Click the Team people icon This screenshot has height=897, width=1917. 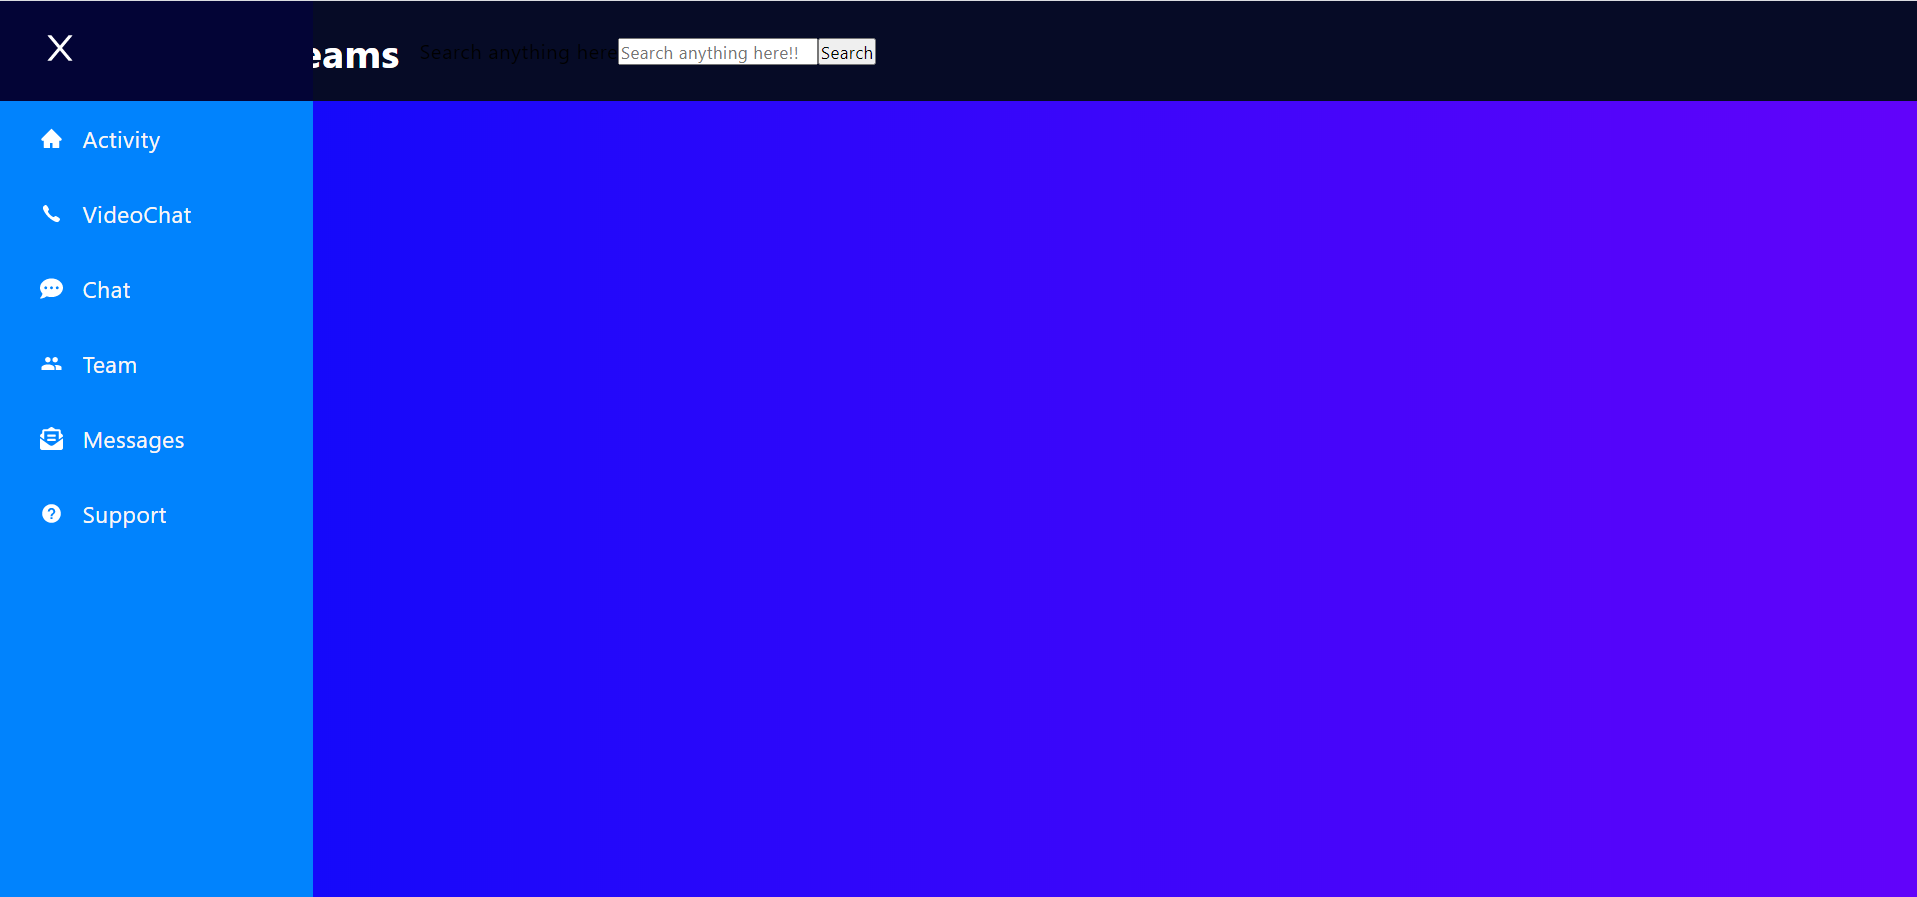tap(52, 364)
